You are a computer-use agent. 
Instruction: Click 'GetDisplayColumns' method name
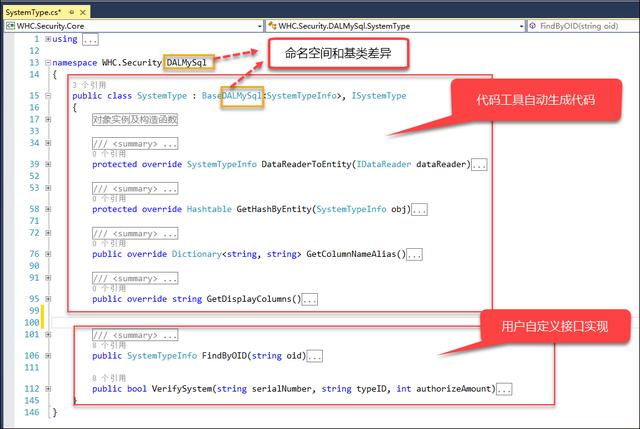pos(249,299)
